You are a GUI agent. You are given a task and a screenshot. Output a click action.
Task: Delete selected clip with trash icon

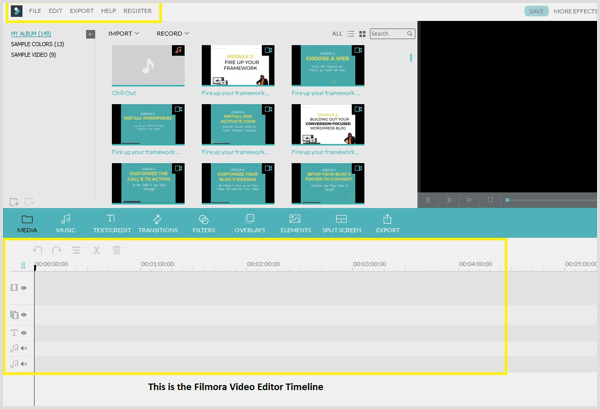point(117,250)
